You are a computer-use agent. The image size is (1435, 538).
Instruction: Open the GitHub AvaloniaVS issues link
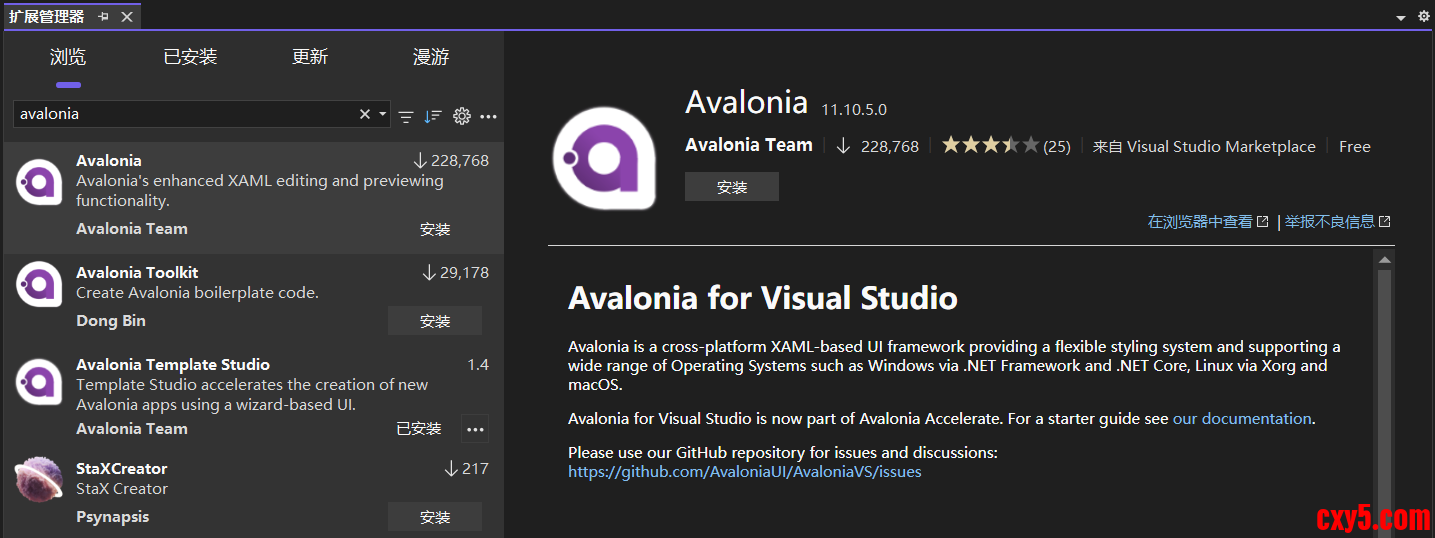744,471
